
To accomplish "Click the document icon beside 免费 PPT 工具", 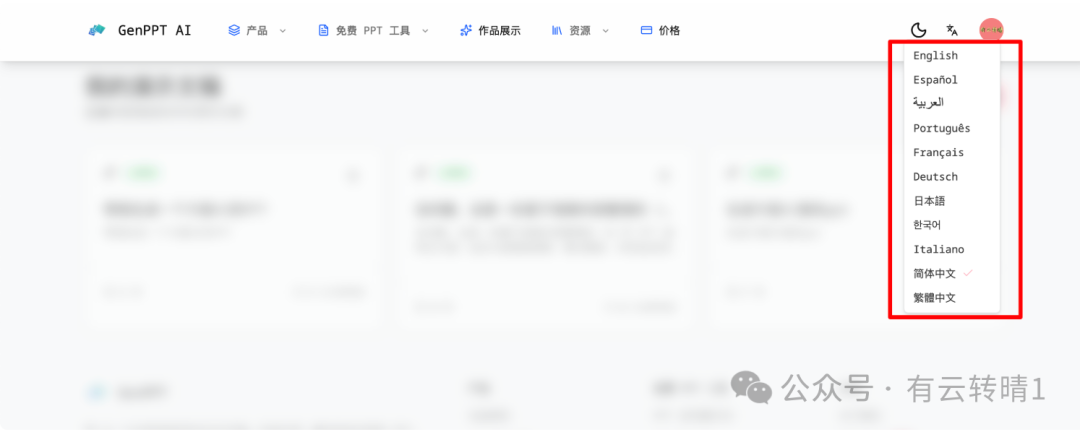I will [323, 30].
